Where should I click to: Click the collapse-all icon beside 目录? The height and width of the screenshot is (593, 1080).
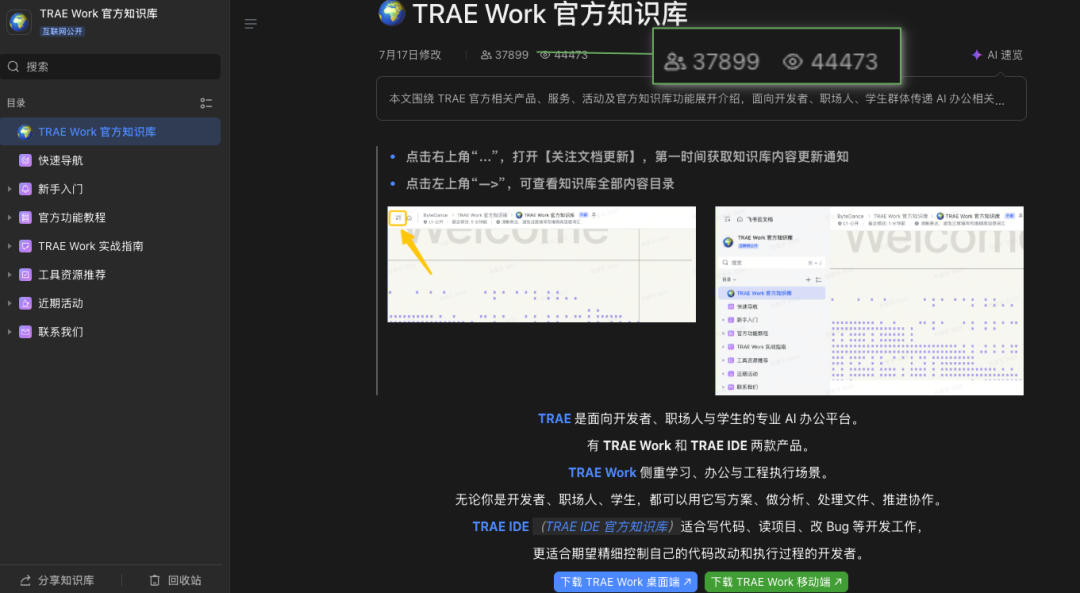(206, 103)
